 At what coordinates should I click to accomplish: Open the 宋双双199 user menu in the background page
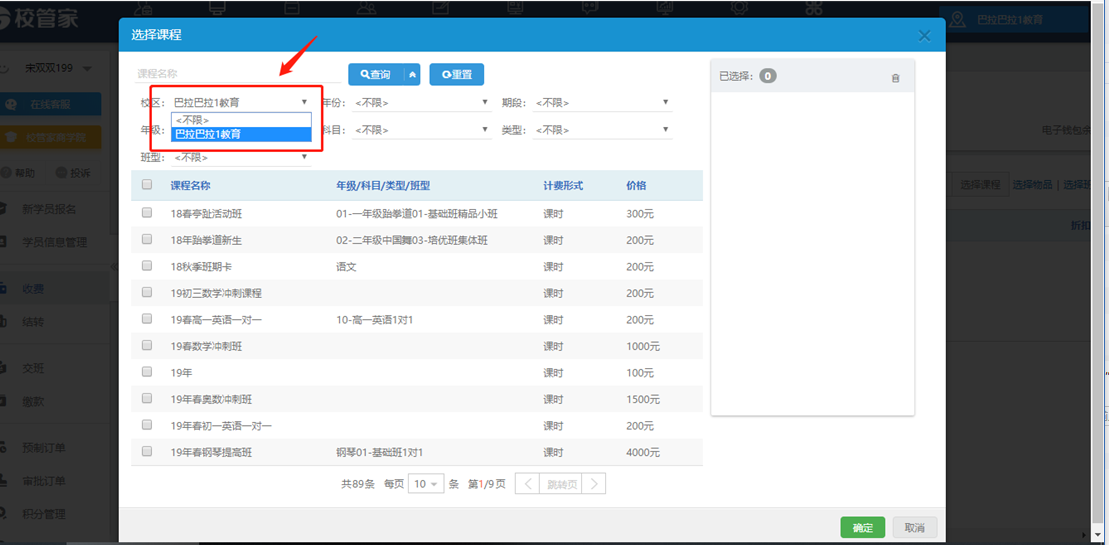click(58, 69)
